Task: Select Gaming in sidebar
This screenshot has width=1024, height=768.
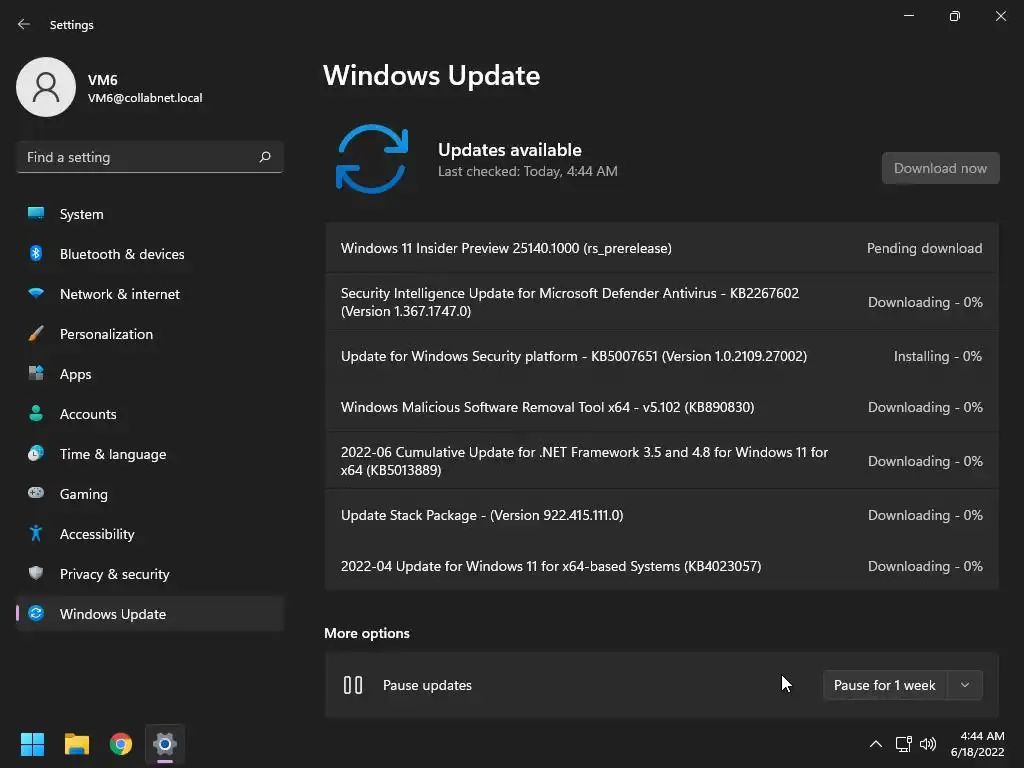Action: click(x=150, y=494)
